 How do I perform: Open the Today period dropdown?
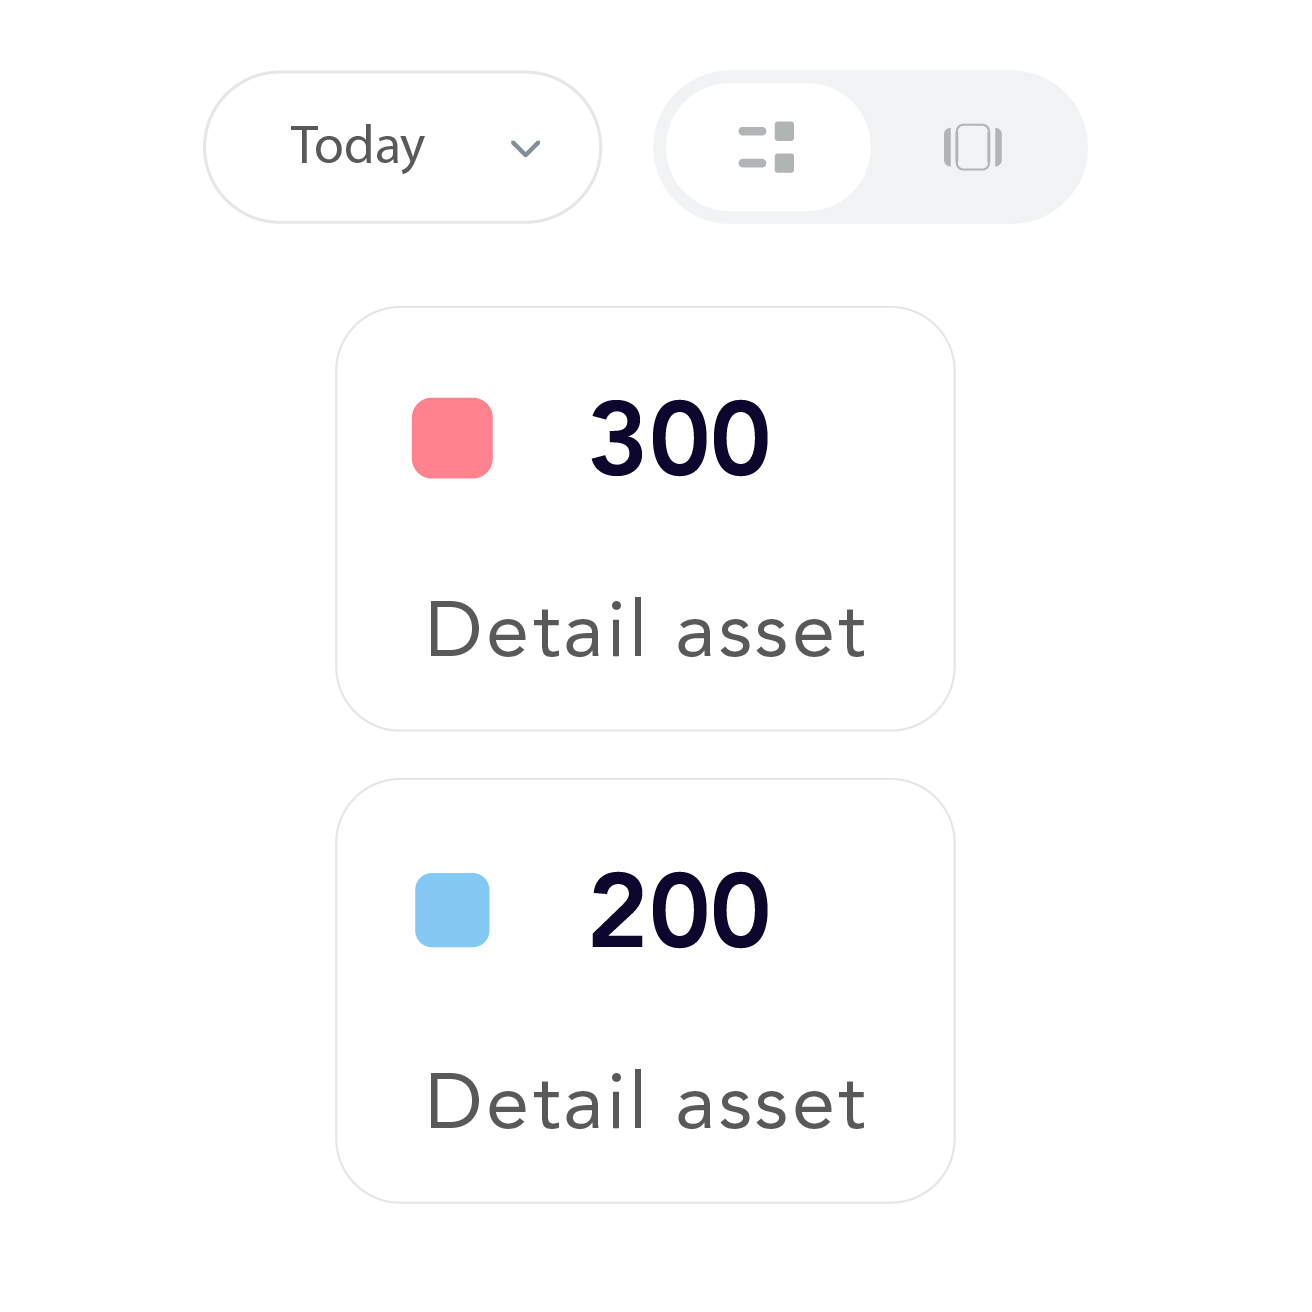pos(402,147)
